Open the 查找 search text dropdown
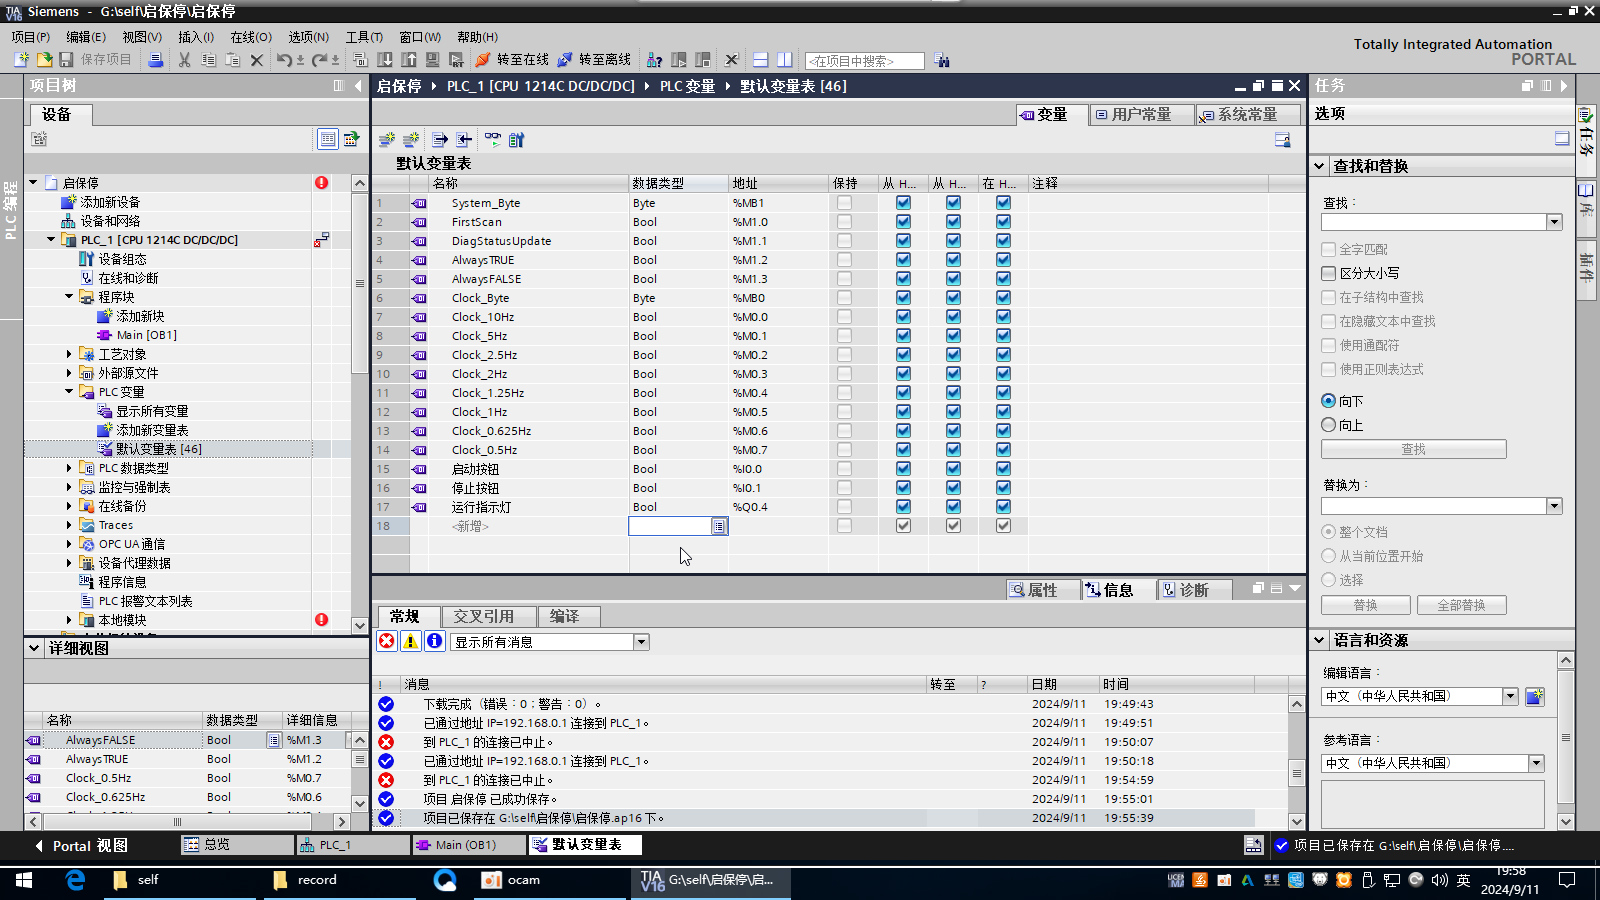Screen dimensions: 1600x900 tap(1554, 222)
